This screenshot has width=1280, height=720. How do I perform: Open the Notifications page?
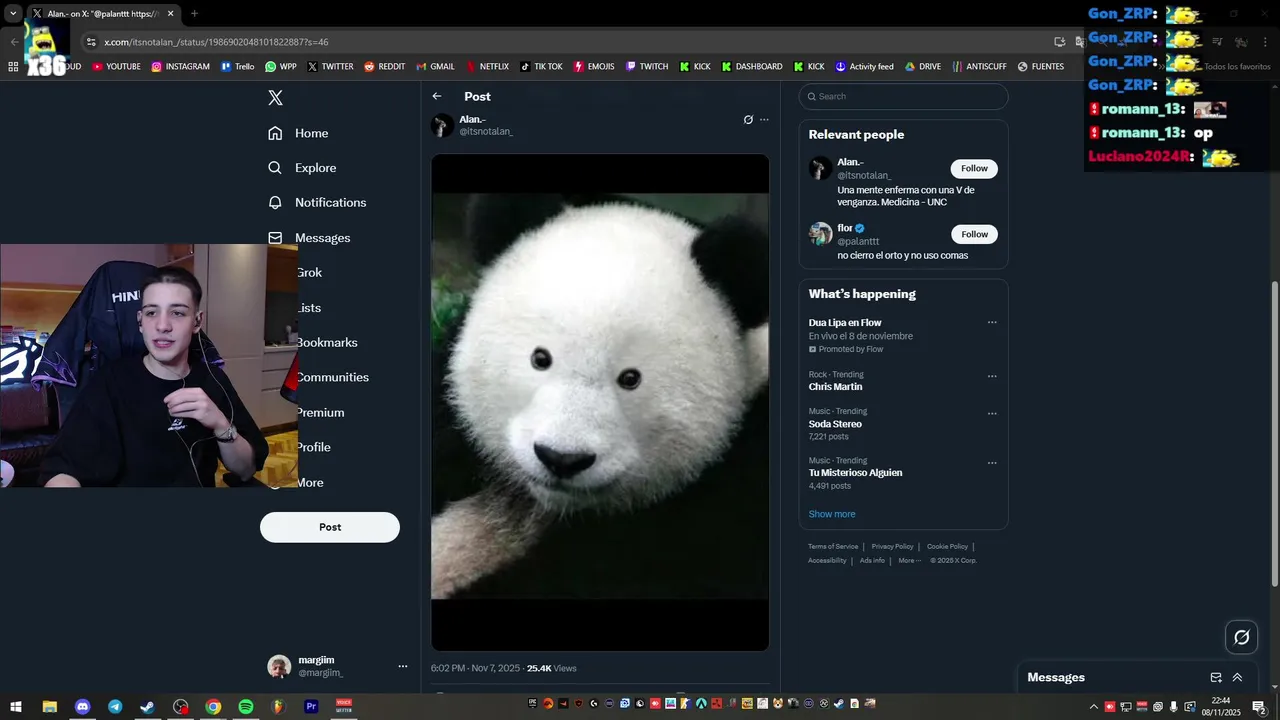tap(317, 202)
